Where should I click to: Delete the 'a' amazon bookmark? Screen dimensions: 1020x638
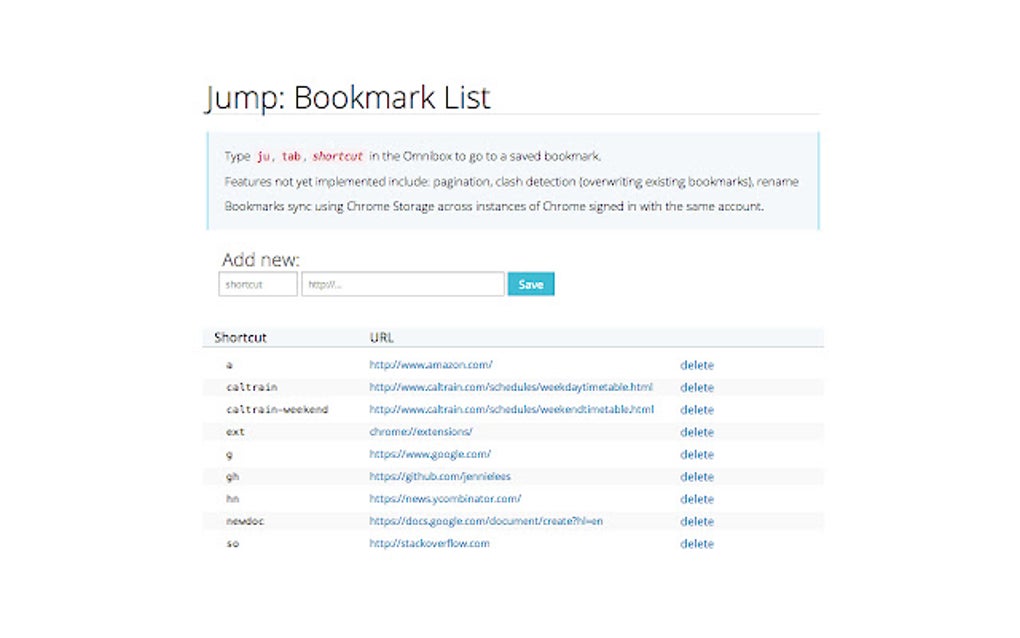pos(697,365)
